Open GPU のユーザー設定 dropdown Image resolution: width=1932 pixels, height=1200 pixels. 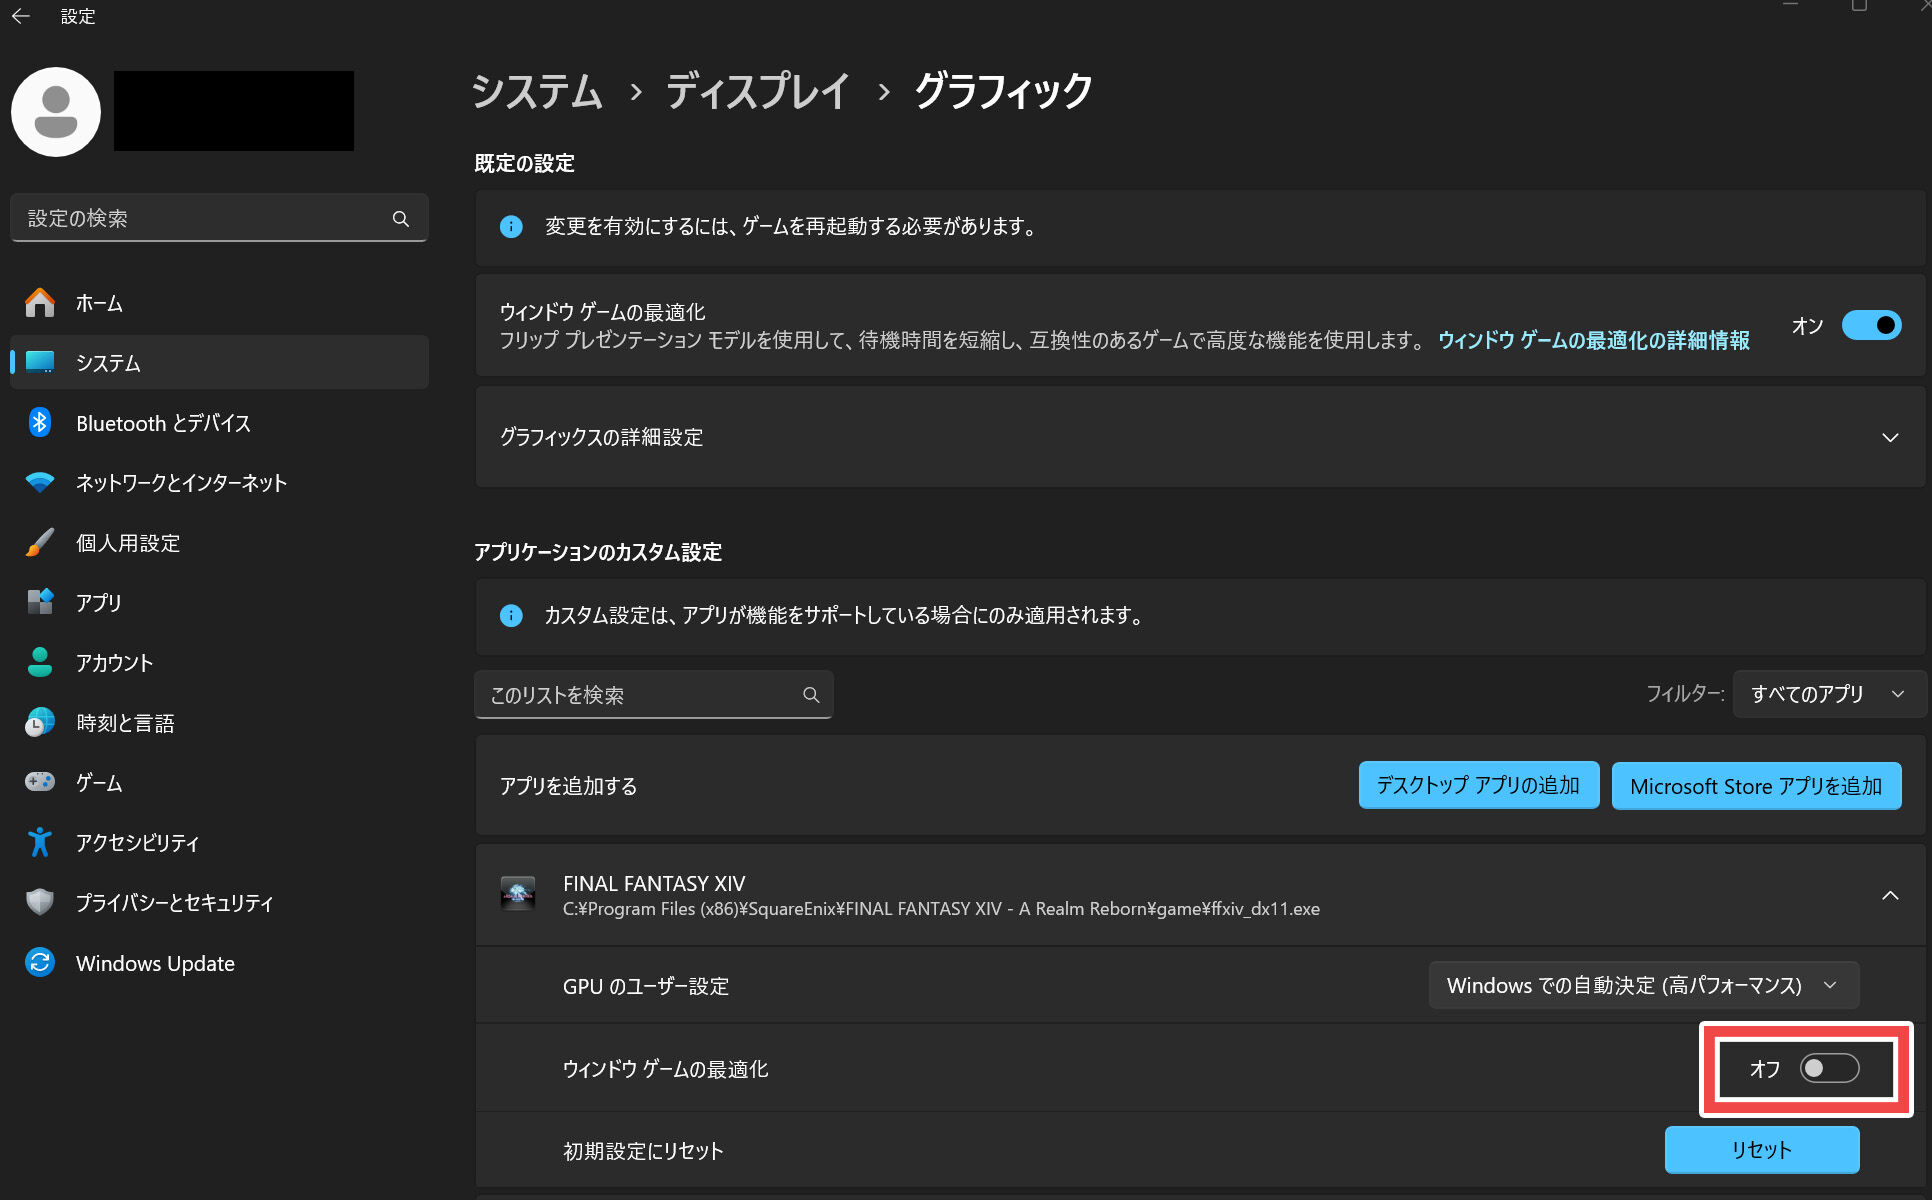tap(1643, 986)
